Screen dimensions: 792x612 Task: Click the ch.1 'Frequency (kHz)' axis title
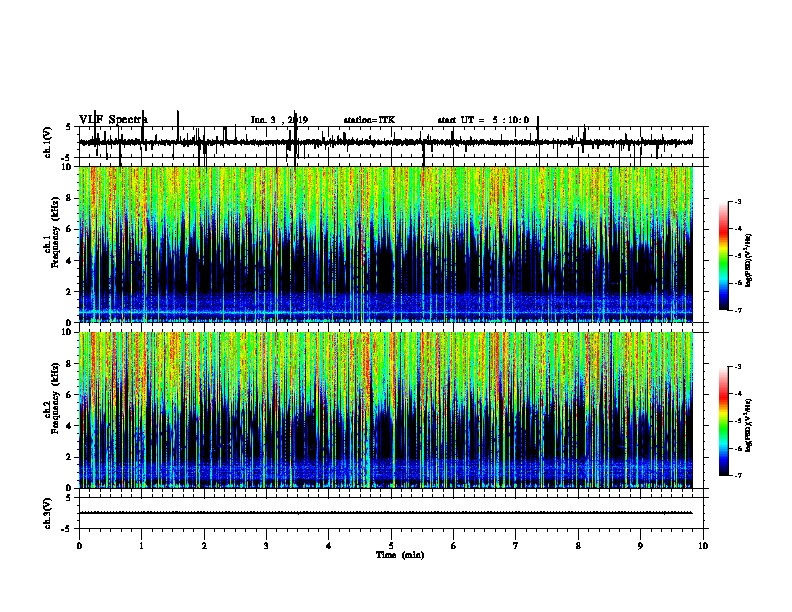point(55,232)
